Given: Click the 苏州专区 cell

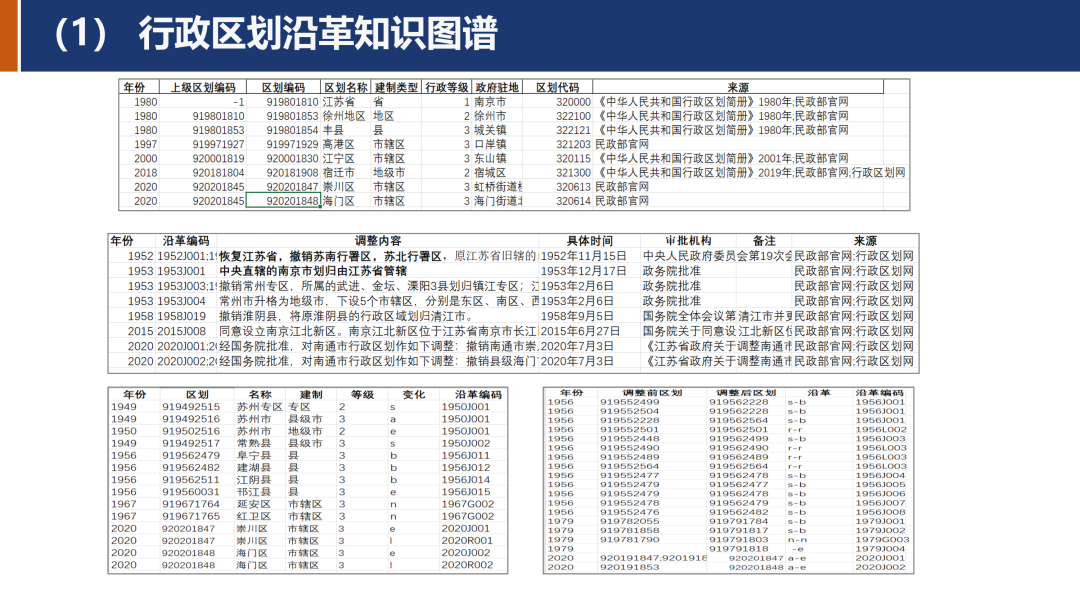Looking at the screenshot, I should click(260, 407).
